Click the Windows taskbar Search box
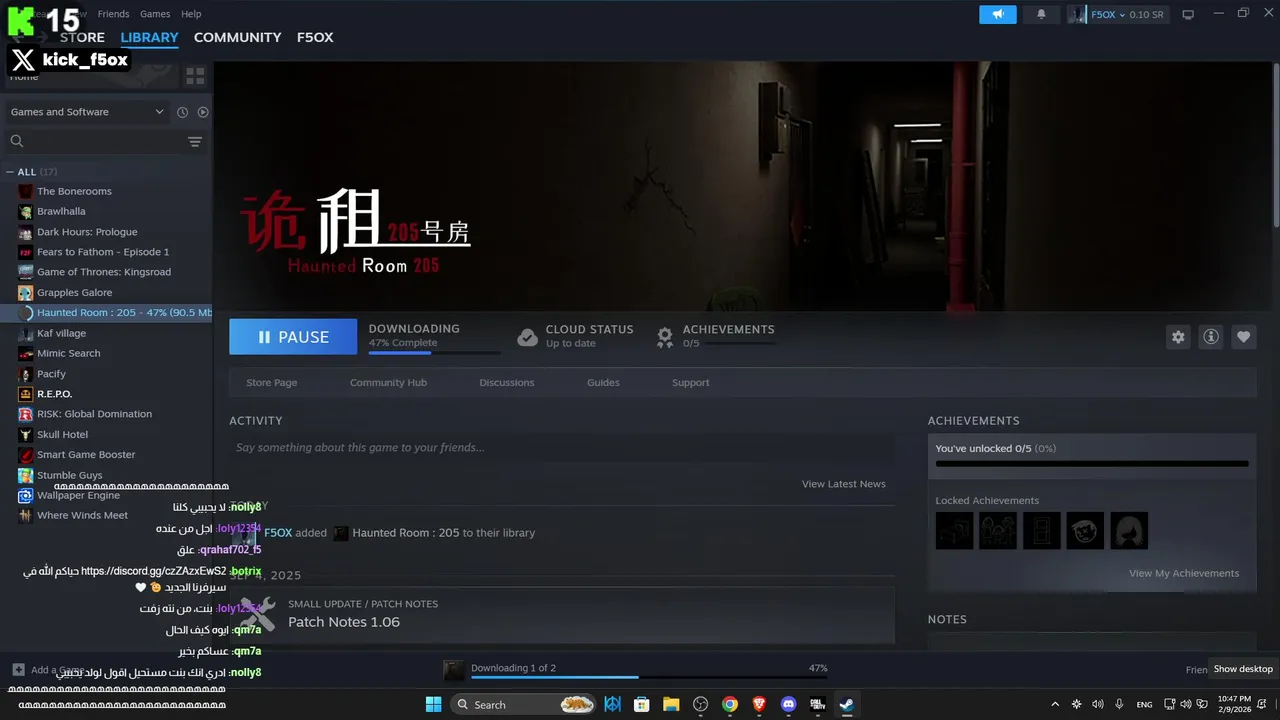This screenshot has width=1280, height=720. tap(525, 704)
